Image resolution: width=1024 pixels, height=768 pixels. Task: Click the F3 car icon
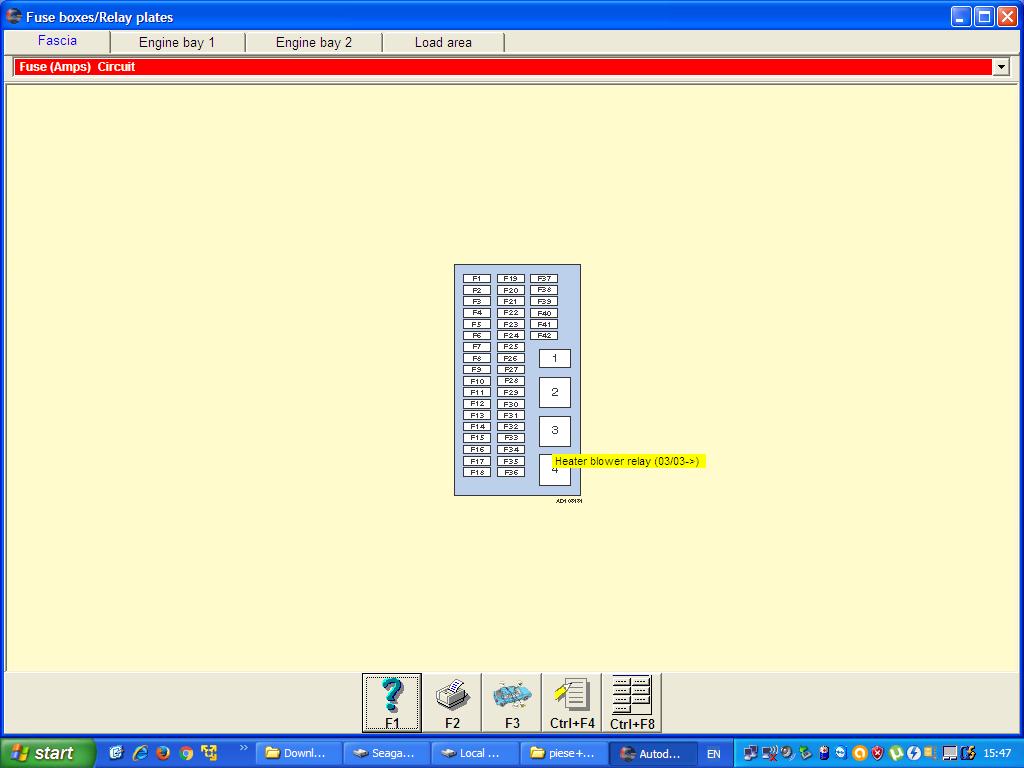click(x=512, y=702)
